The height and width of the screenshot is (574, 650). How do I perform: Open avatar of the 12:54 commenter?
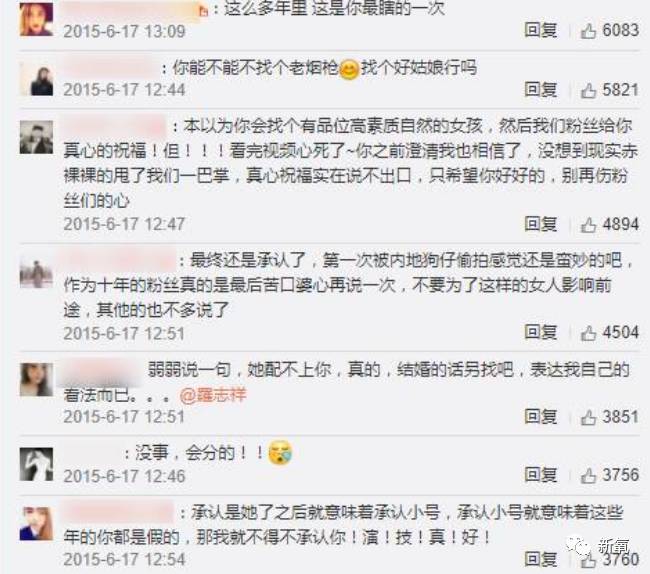pyautogui.click(x=36, y=523)
